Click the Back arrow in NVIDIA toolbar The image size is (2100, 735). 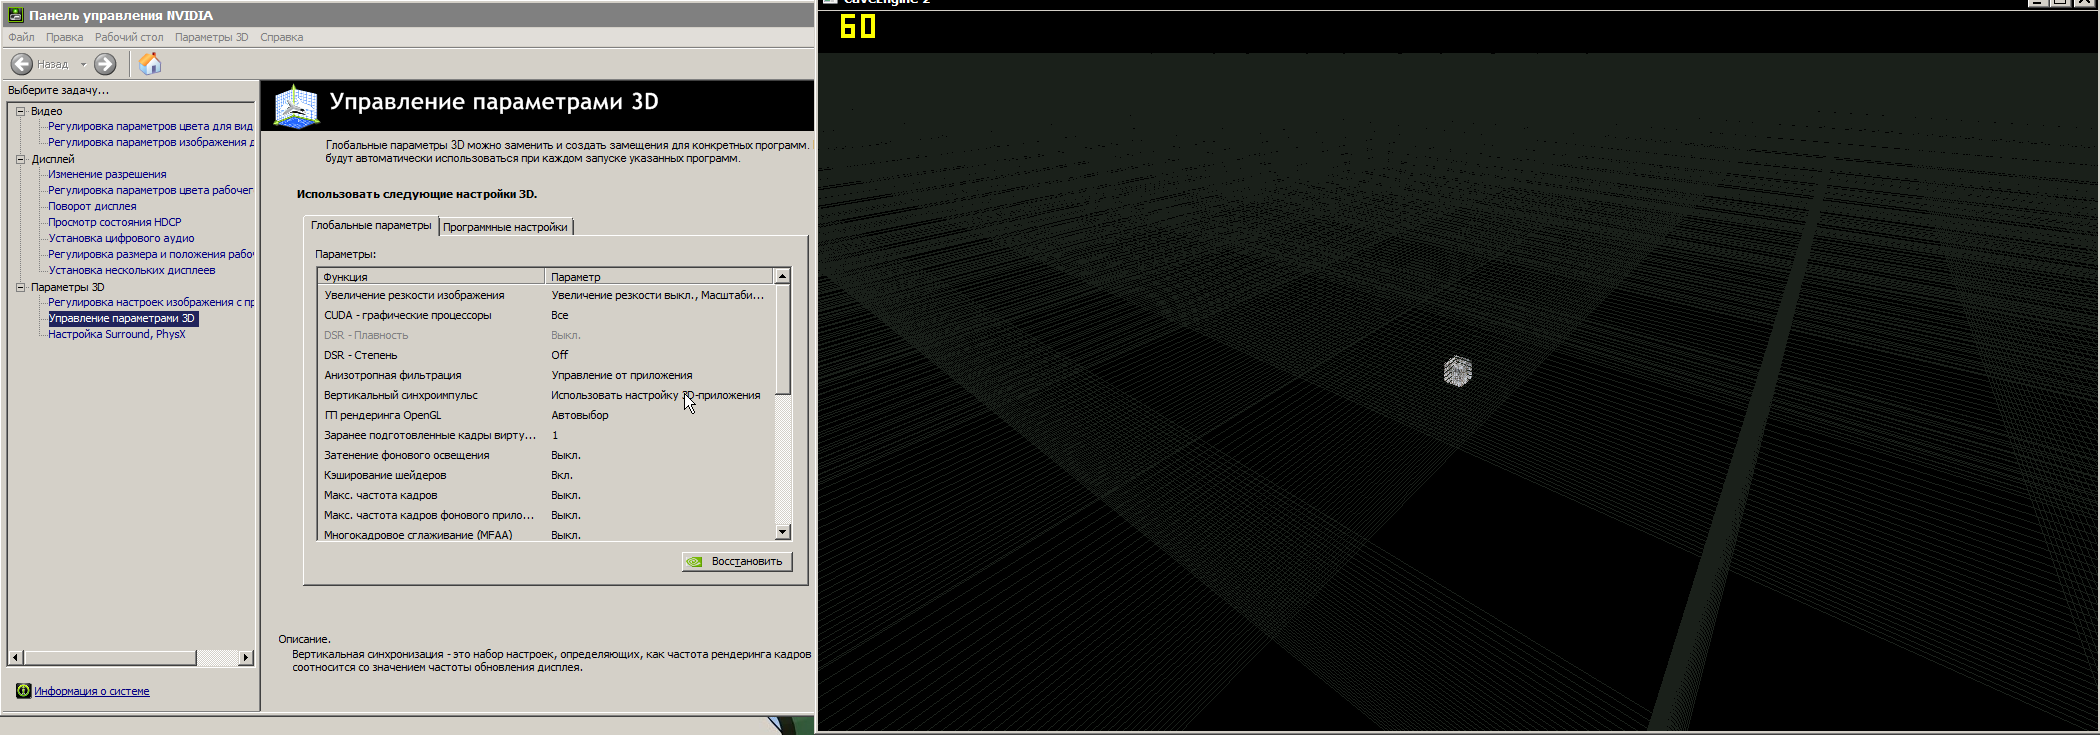point(21,64)
